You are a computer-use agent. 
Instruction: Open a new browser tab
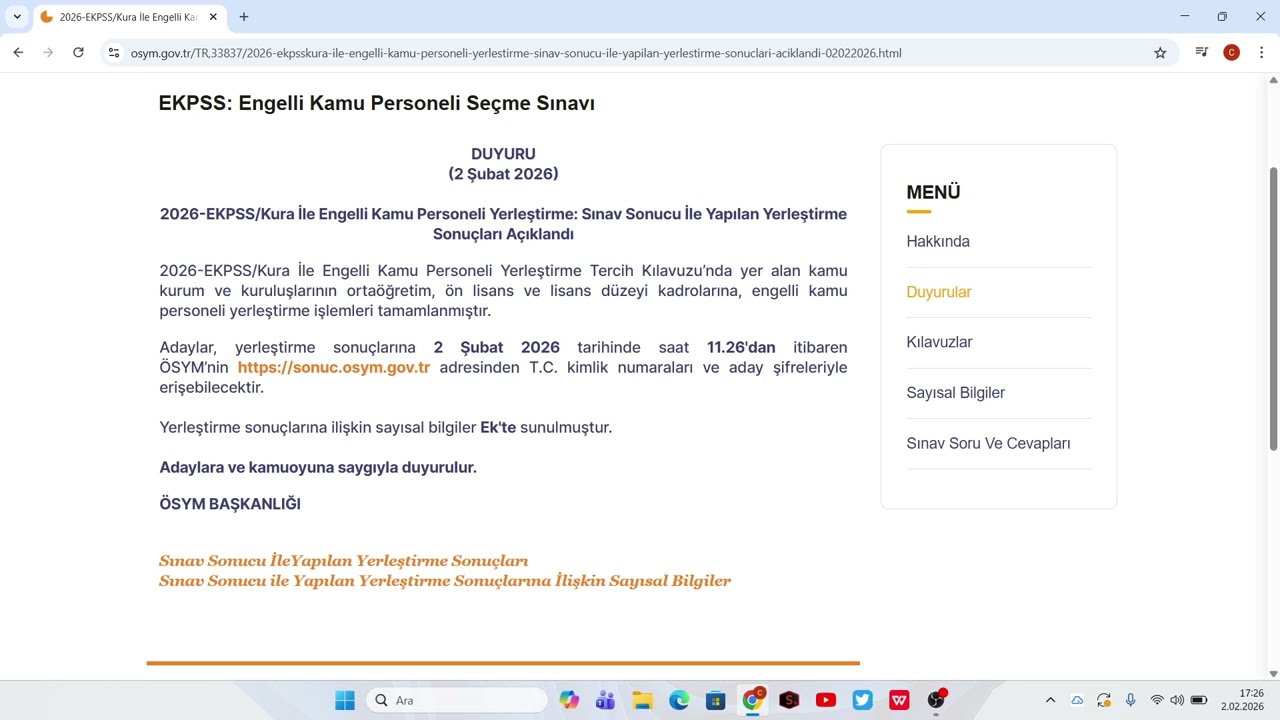244,17
